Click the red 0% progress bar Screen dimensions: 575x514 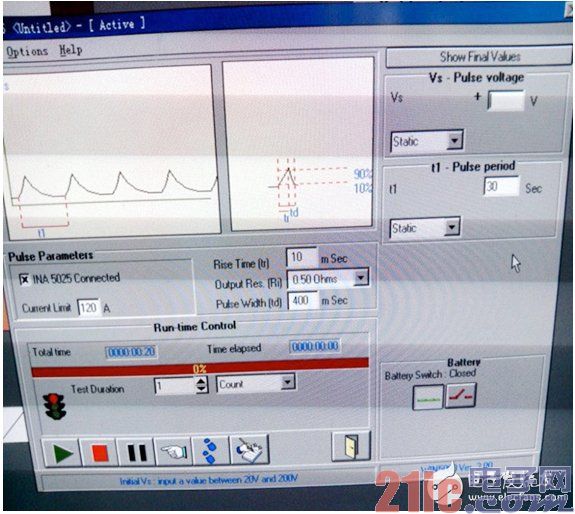[200, 368]
